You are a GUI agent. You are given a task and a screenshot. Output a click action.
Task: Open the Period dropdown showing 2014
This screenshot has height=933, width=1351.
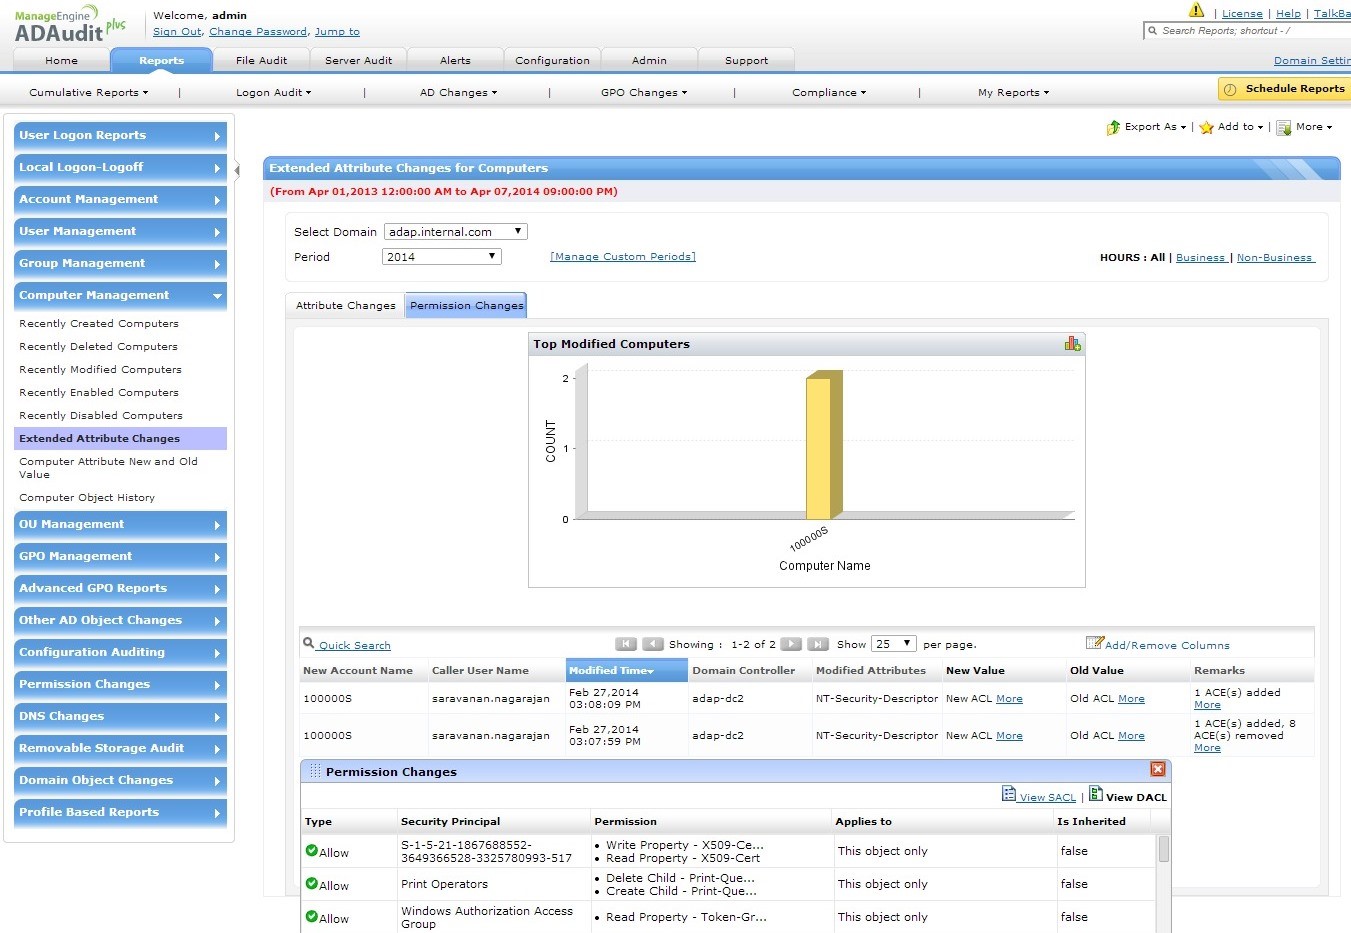click(441, 257)
